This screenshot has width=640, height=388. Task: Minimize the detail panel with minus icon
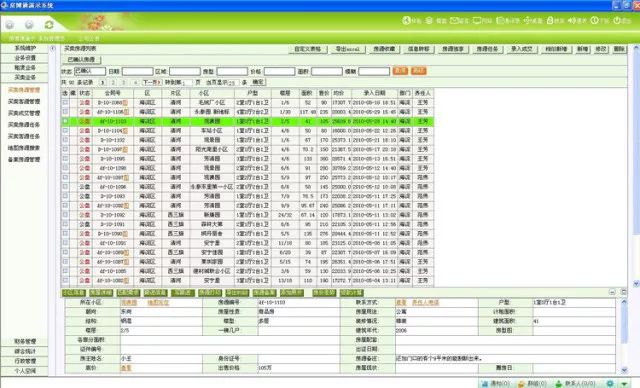pyautogui.click(x=612, y=292)
